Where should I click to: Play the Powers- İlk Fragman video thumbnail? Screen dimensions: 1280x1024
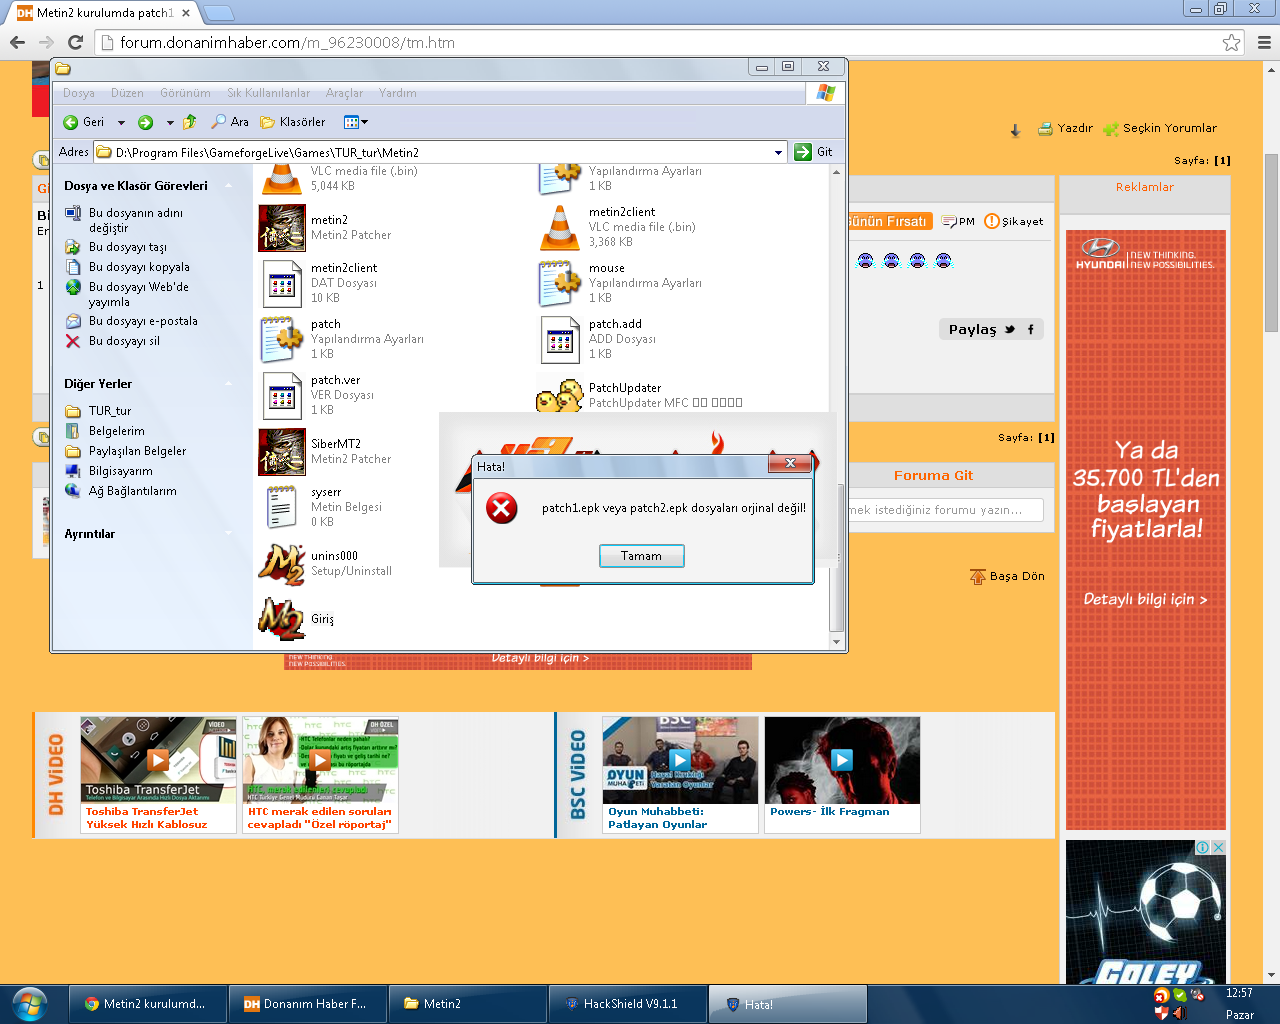(842, 760)
